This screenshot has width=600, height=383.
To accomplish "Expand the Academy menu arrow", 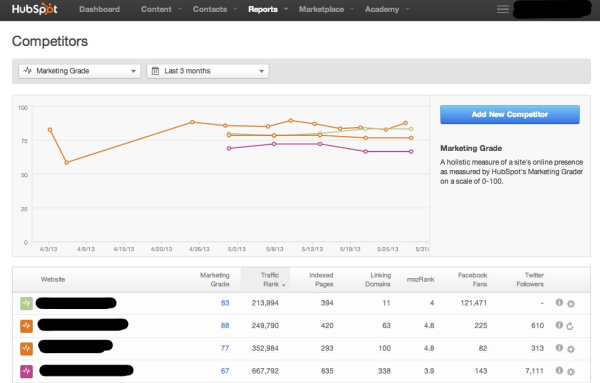I will pyautogui.click(x=407, y=9).
